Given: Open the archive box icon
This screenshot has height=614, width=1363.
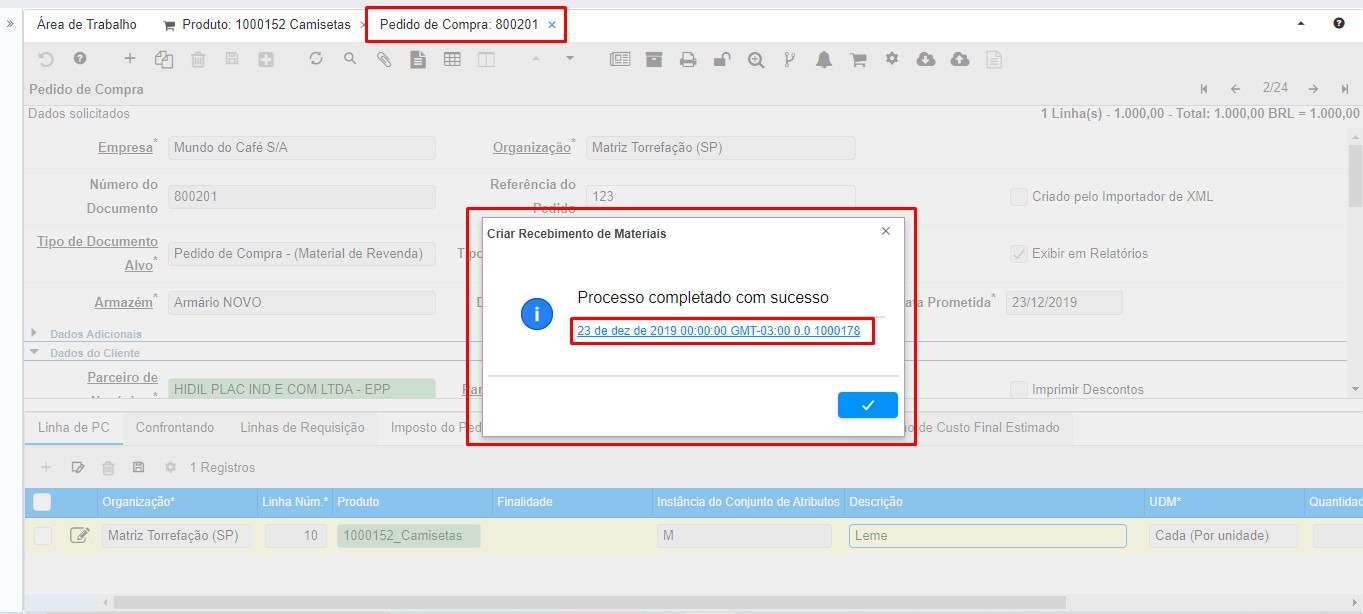Looking at the screenshot, I should 654,60.
